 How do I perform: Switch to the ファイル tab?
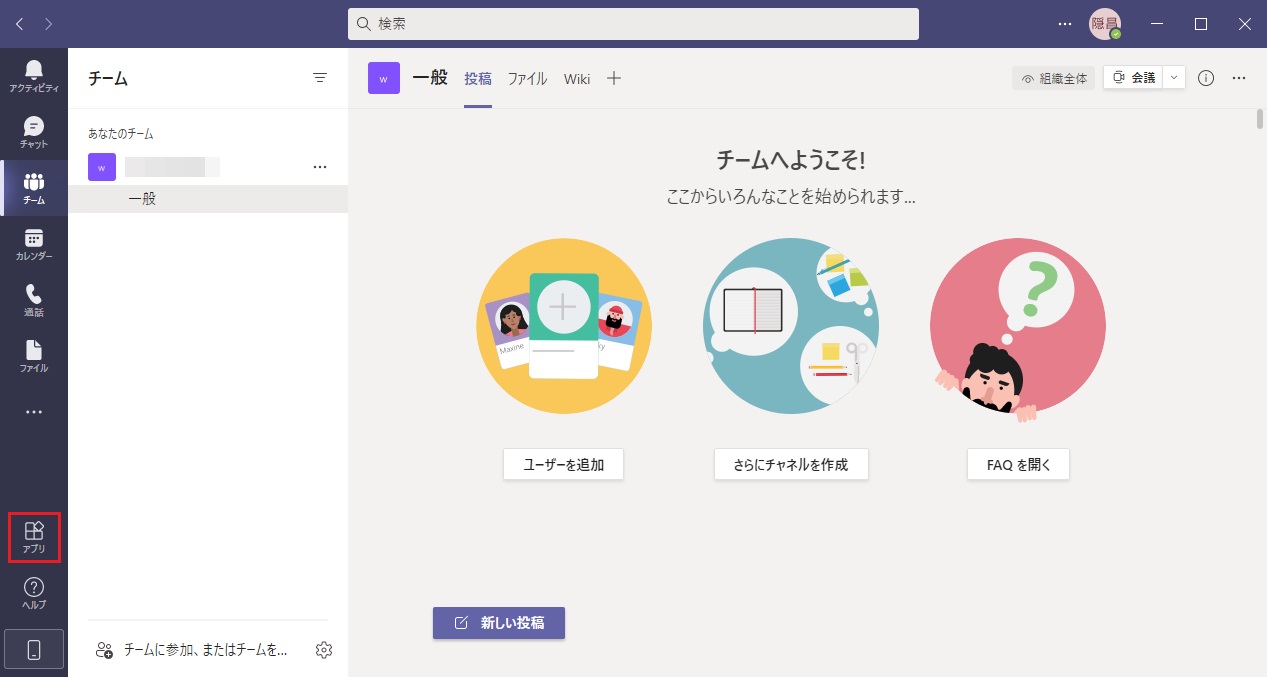[527, 78]
